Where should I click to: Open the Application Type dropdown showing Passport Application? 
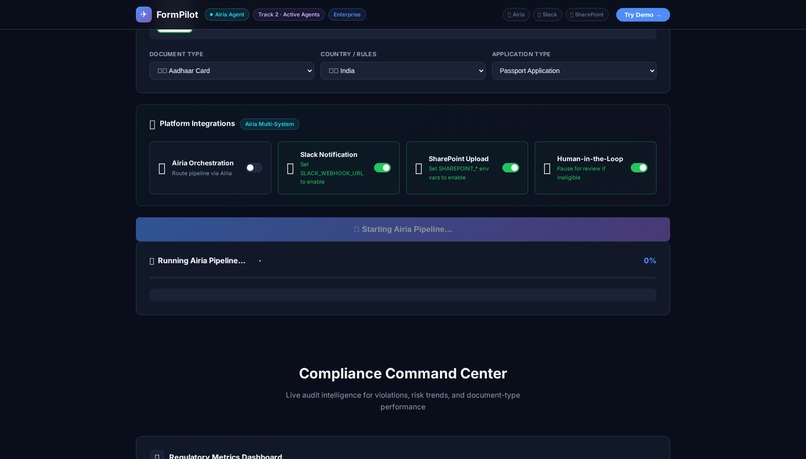[x=574, y=71]
